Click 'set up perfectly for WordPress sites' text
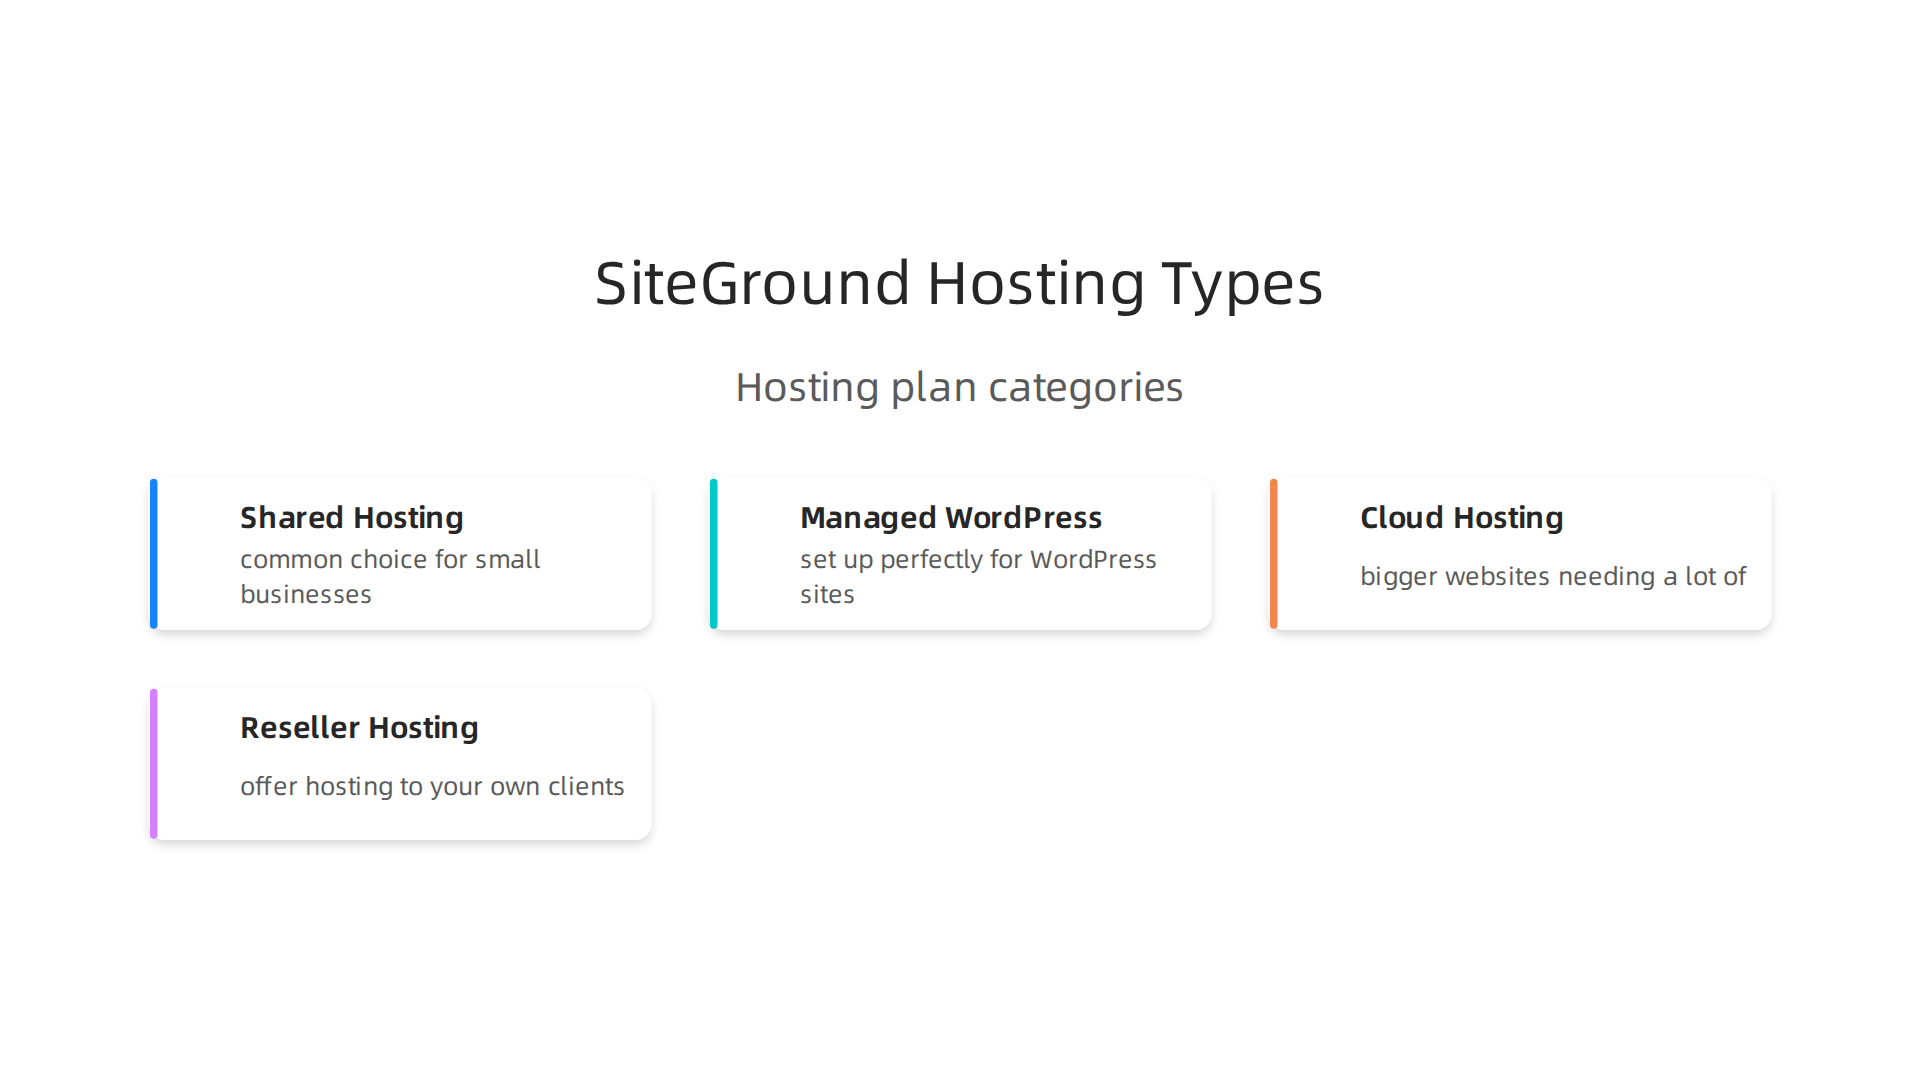1920x1080 pixels. pos(978,577)
